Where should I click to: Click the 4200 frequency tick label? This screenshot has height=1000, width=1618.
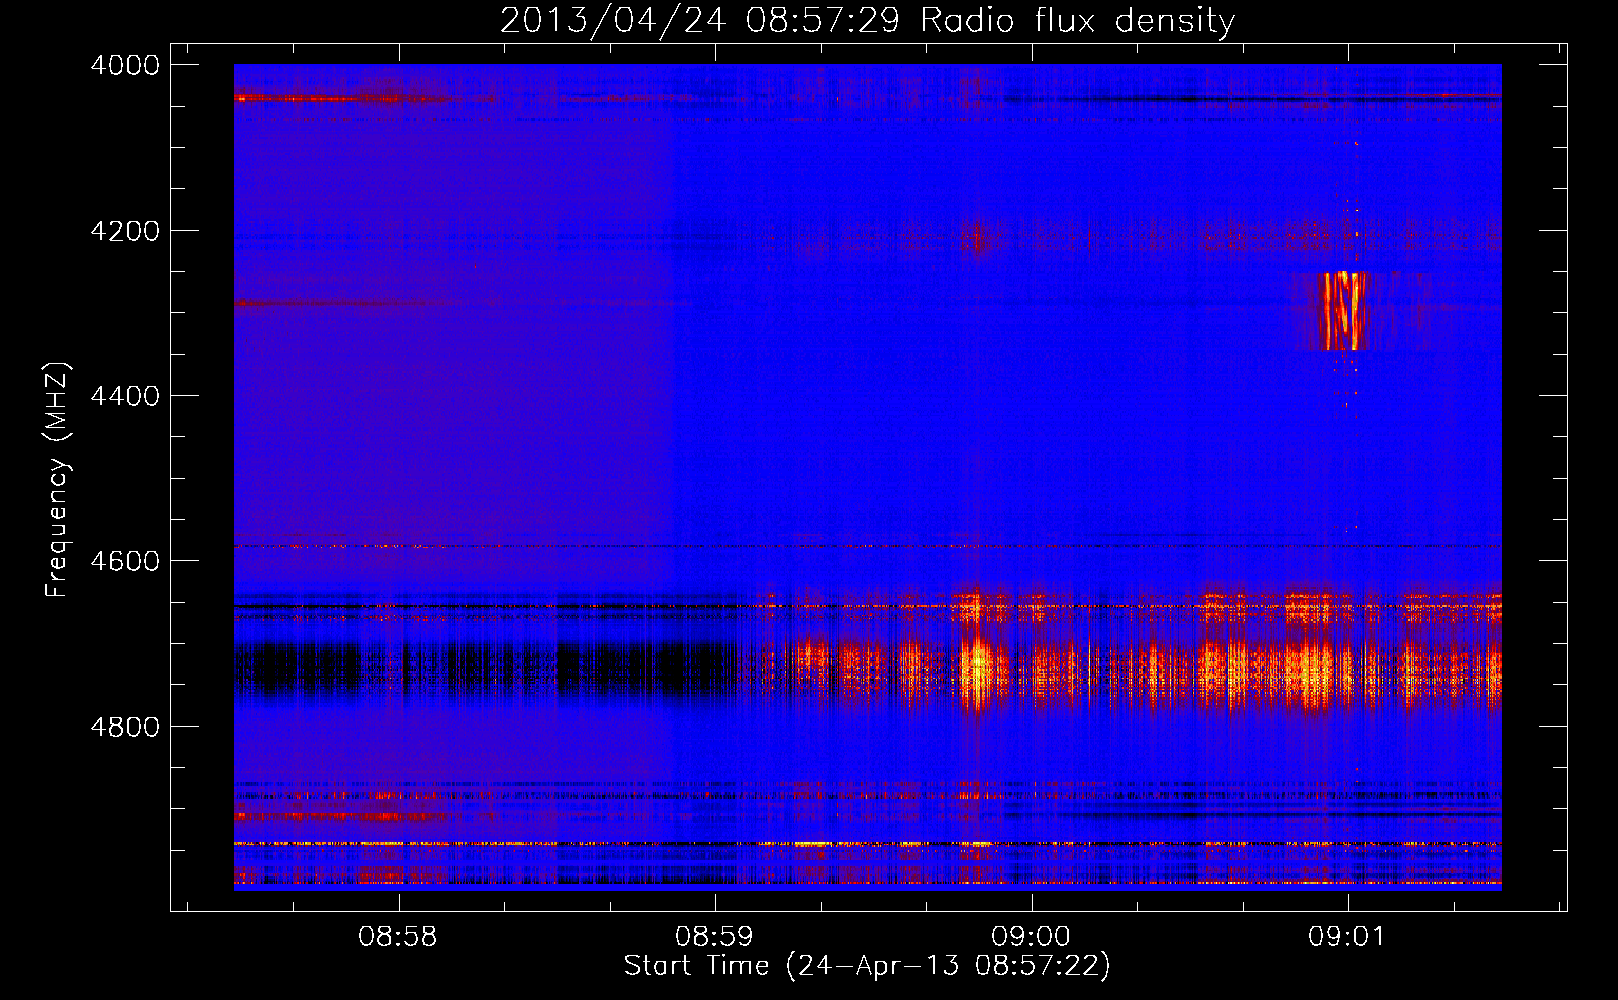click(125, 231)
